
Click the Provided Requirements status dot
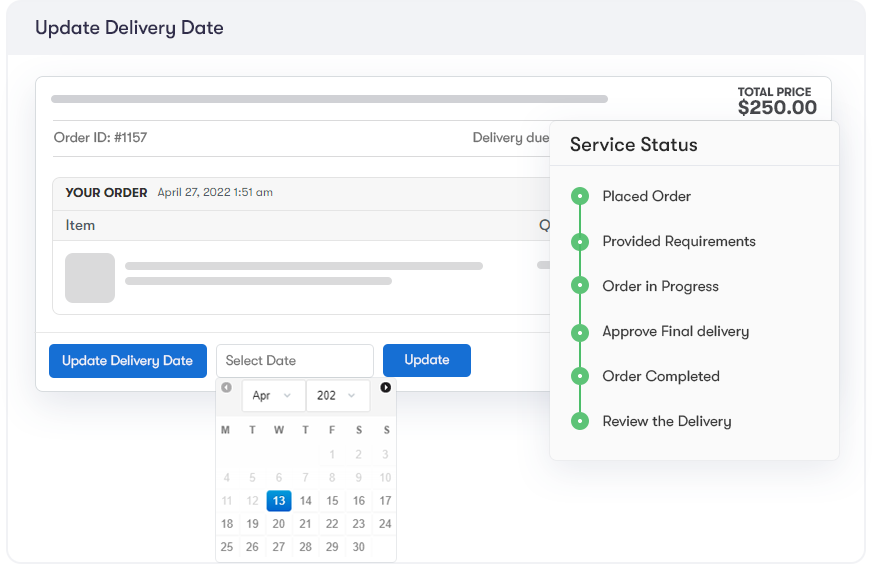tap(580, 241)
